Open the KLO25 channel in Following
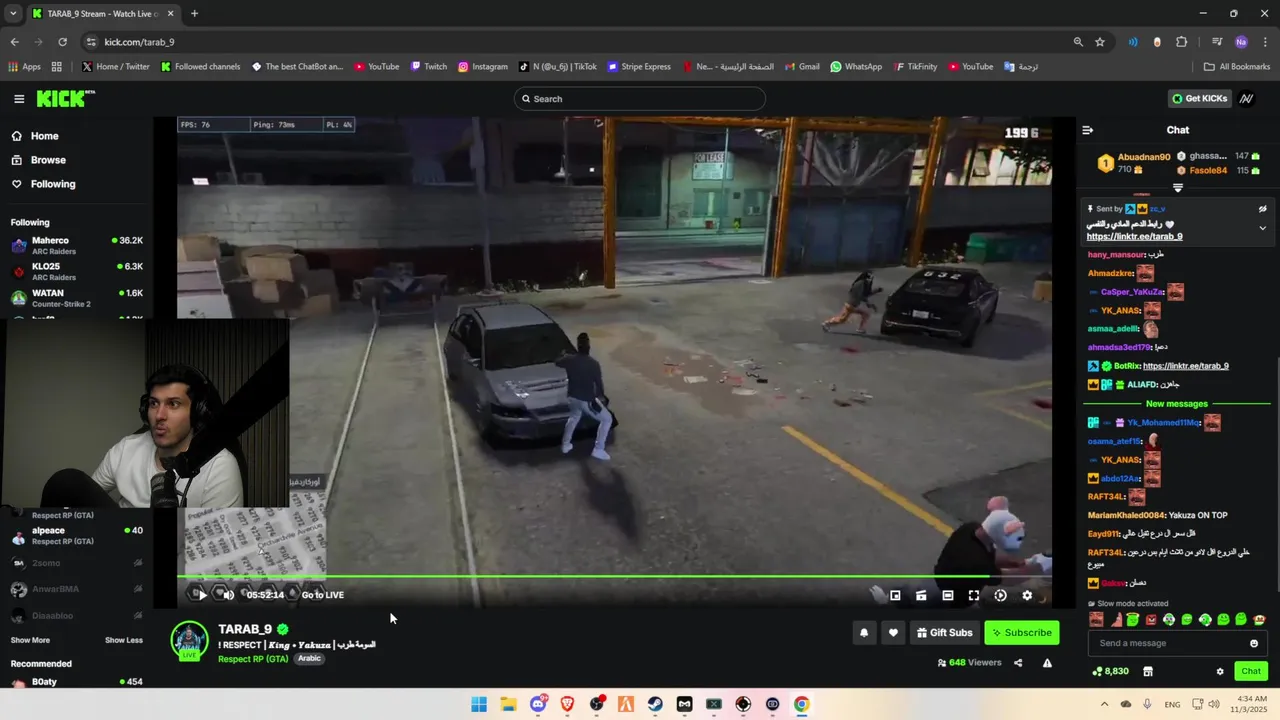This screenshot has height=720, width=1280. click(76, 272)
